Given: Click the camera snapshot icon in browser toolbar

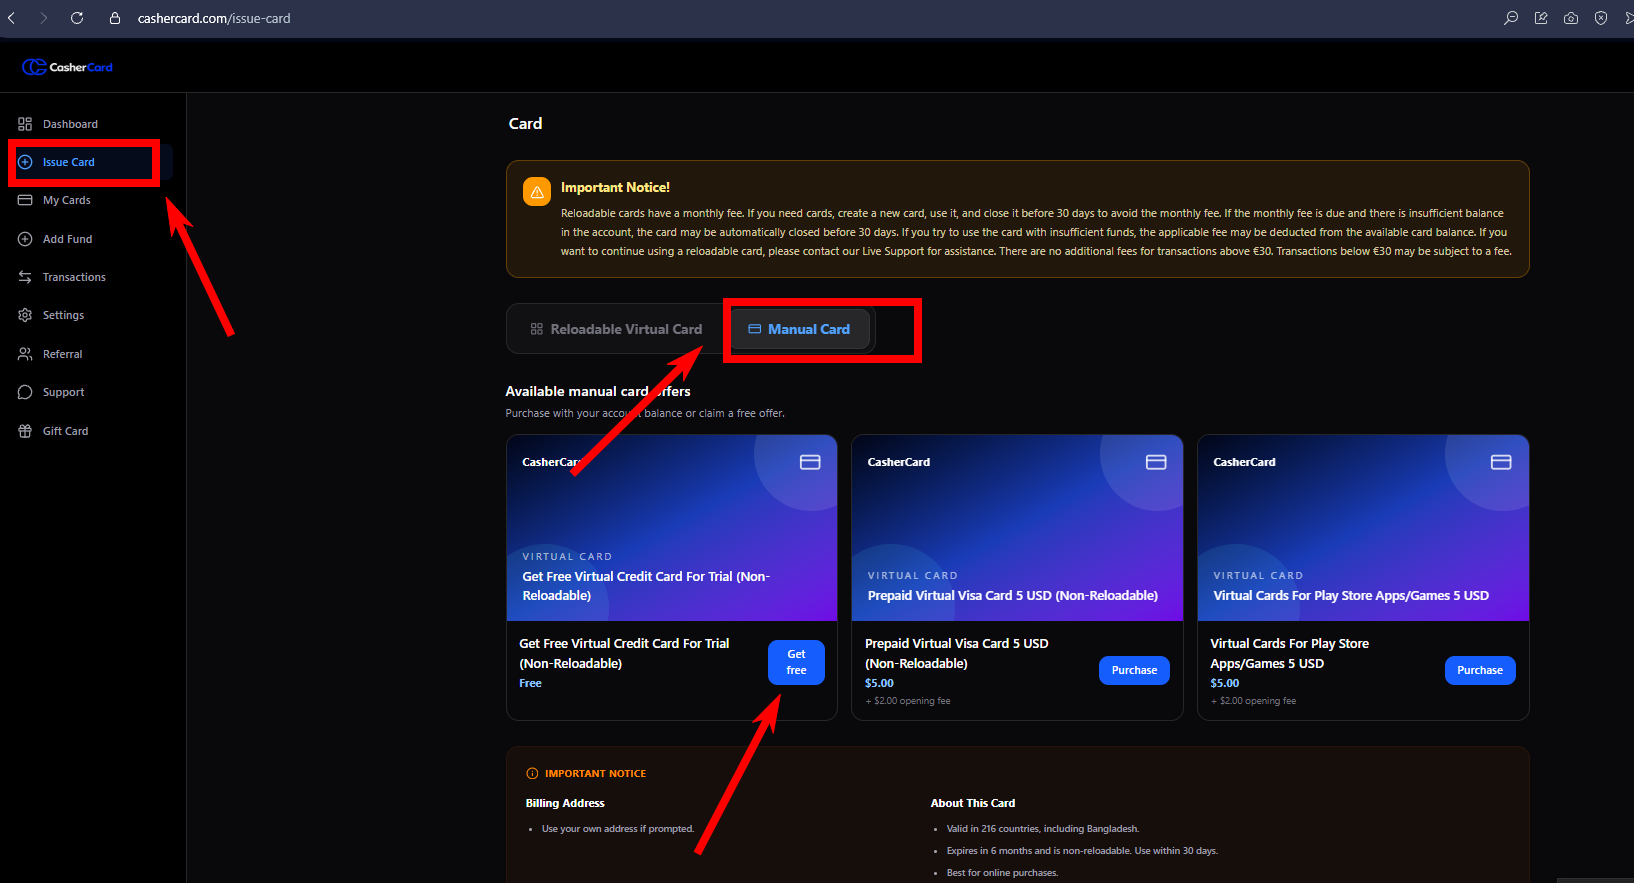Looking at the screenshot, I should tap(1571, 18).
